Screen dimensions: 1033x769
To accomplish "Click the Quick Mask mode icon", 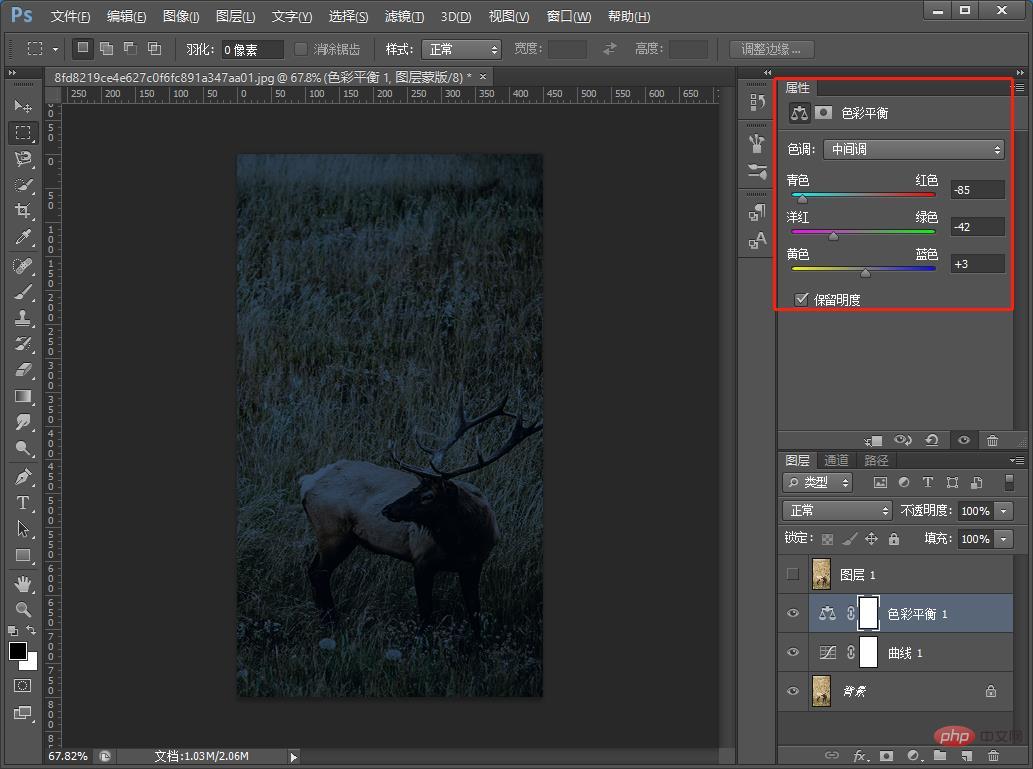I will coord(22,685).
